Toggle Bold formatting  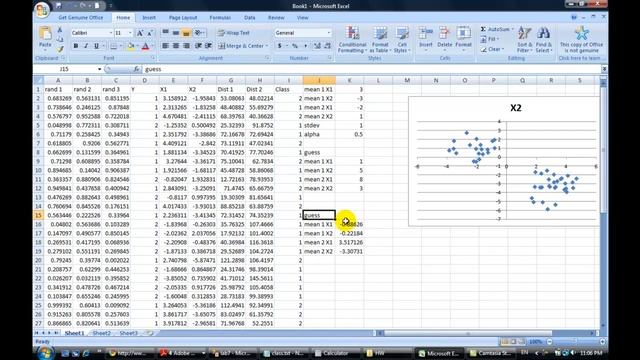pos(76,46)
